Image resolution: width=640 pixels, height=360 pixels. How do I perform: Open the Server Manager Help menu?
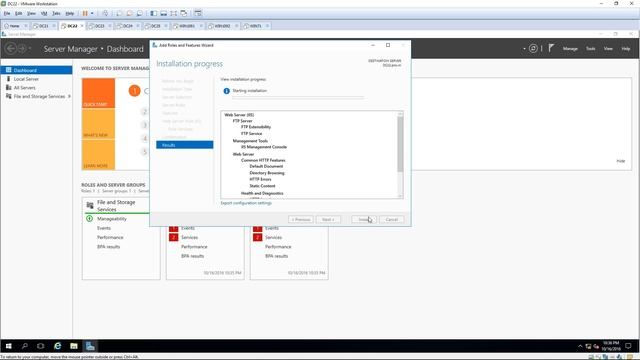click(x=626, y=49)
